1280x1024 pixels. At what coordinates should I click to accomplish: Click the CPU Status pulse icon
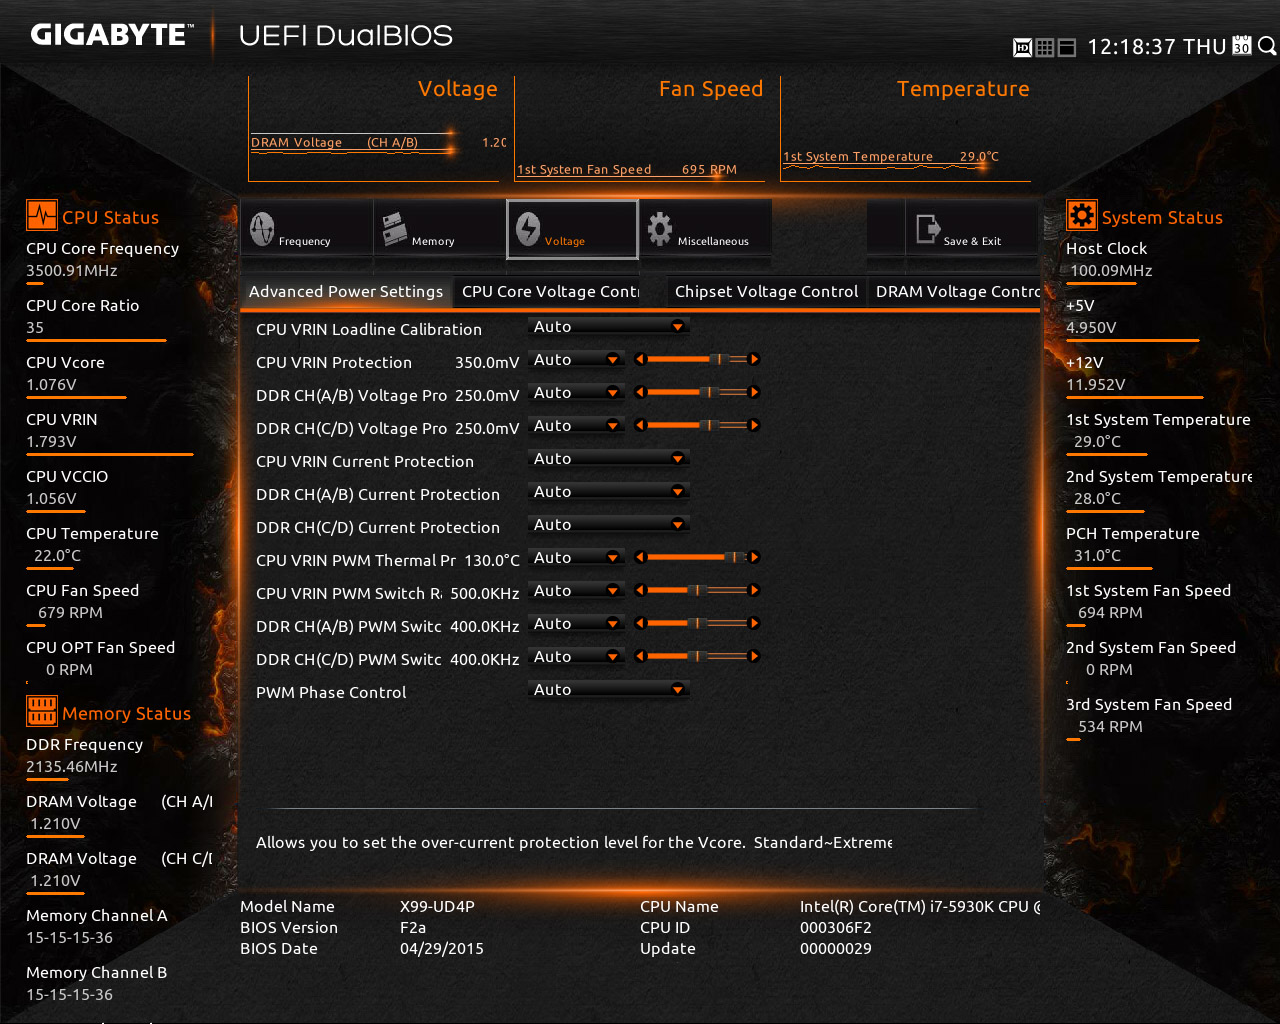pos(42,216)
